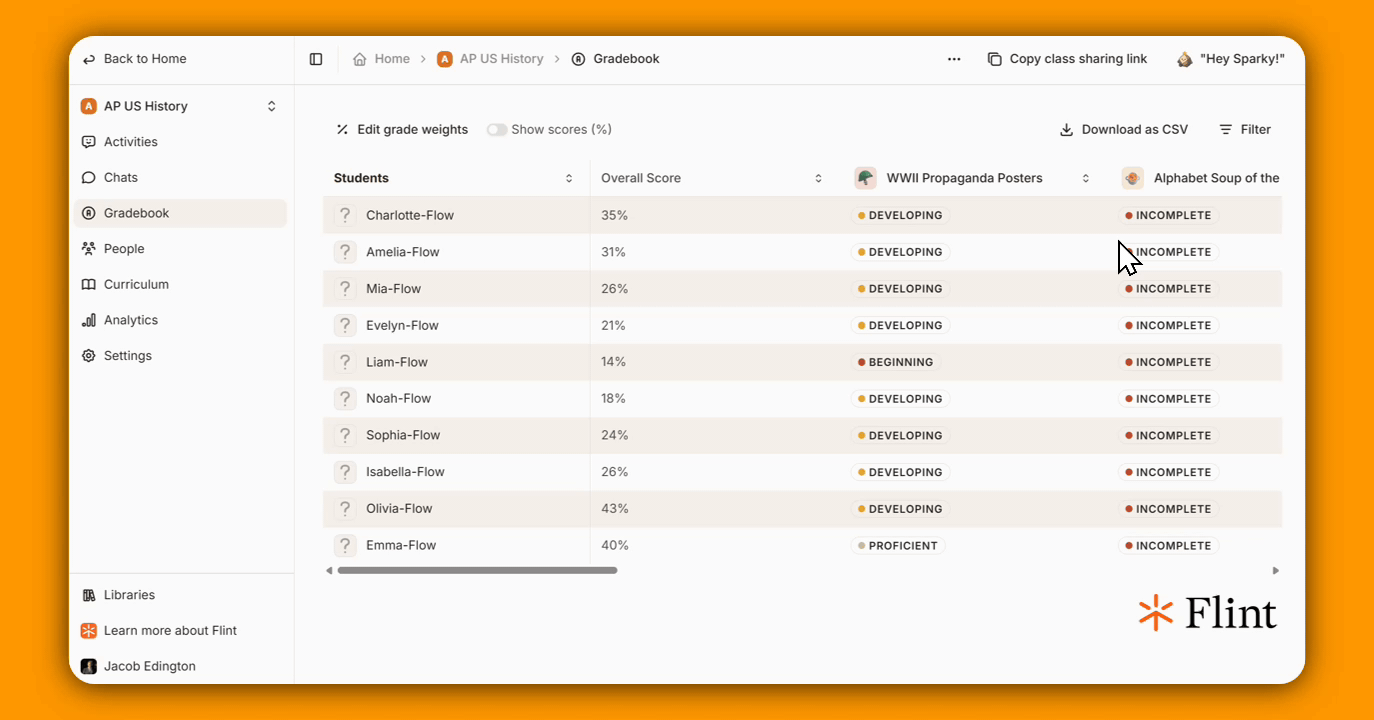Click Sophia-Flow's 24% overall score

coord(614,435)
